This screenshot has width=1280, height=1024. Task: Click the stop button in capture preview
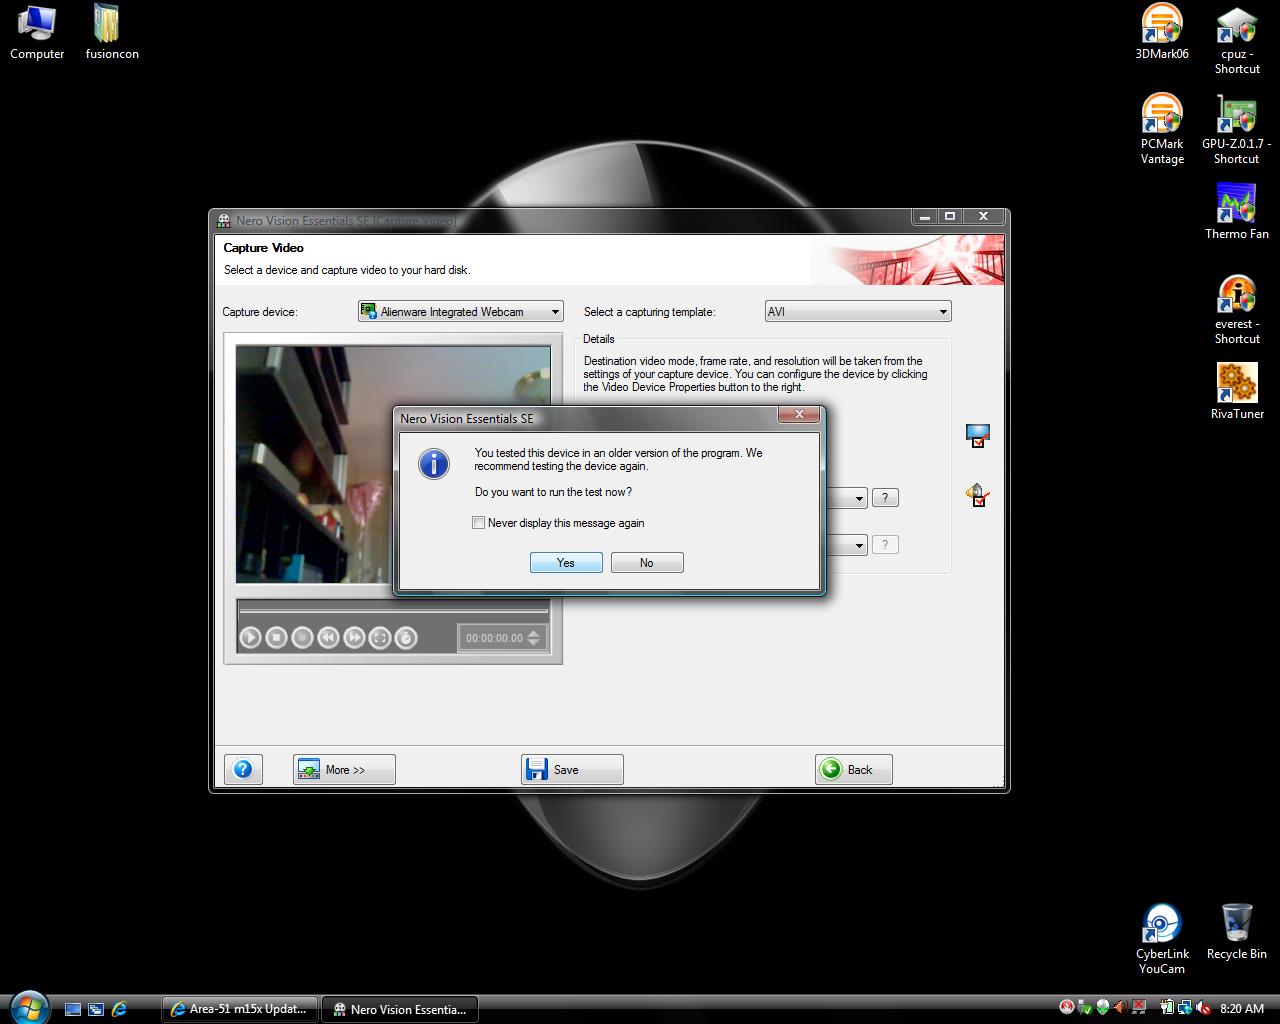(277, 637)
